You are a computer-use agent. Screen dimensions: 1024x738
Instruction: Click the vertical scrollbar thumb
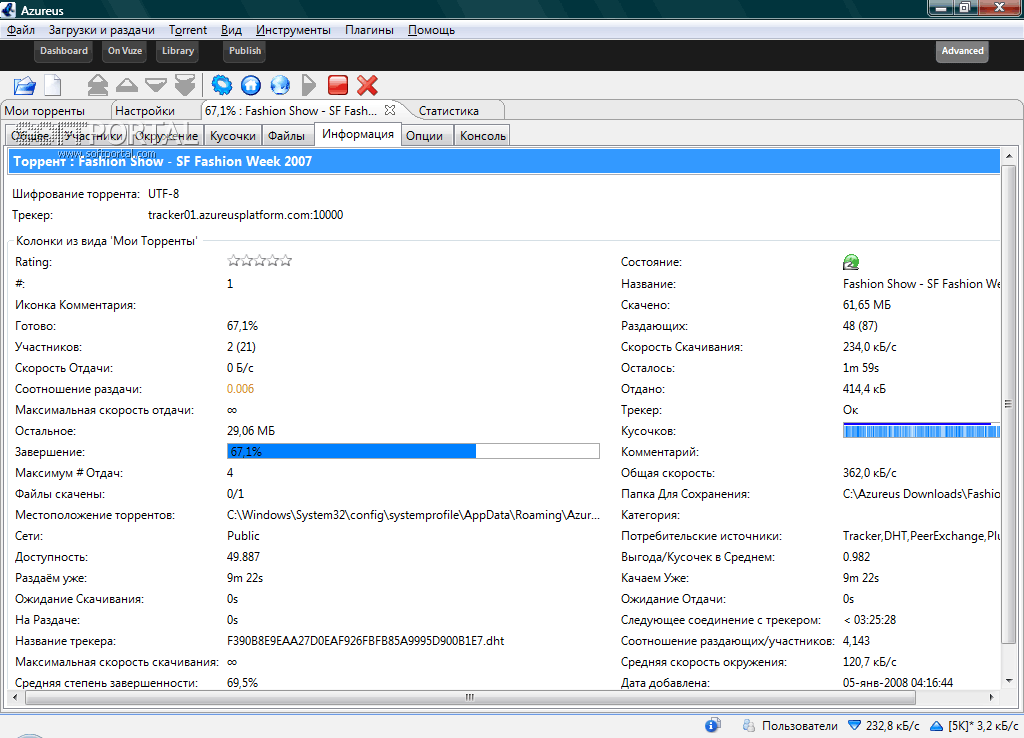pyautogui.click(x=1008, y=404)
